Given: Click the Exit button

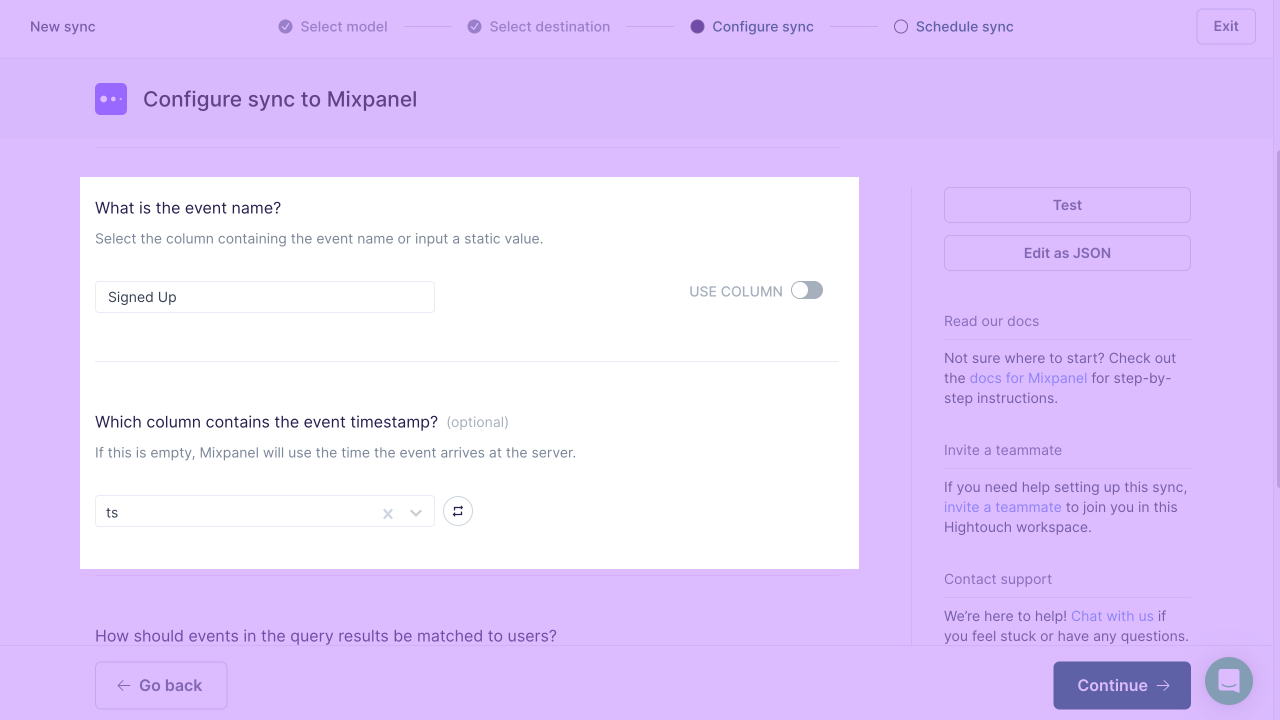Looking at the screenshot, I should click(1226, 27).
